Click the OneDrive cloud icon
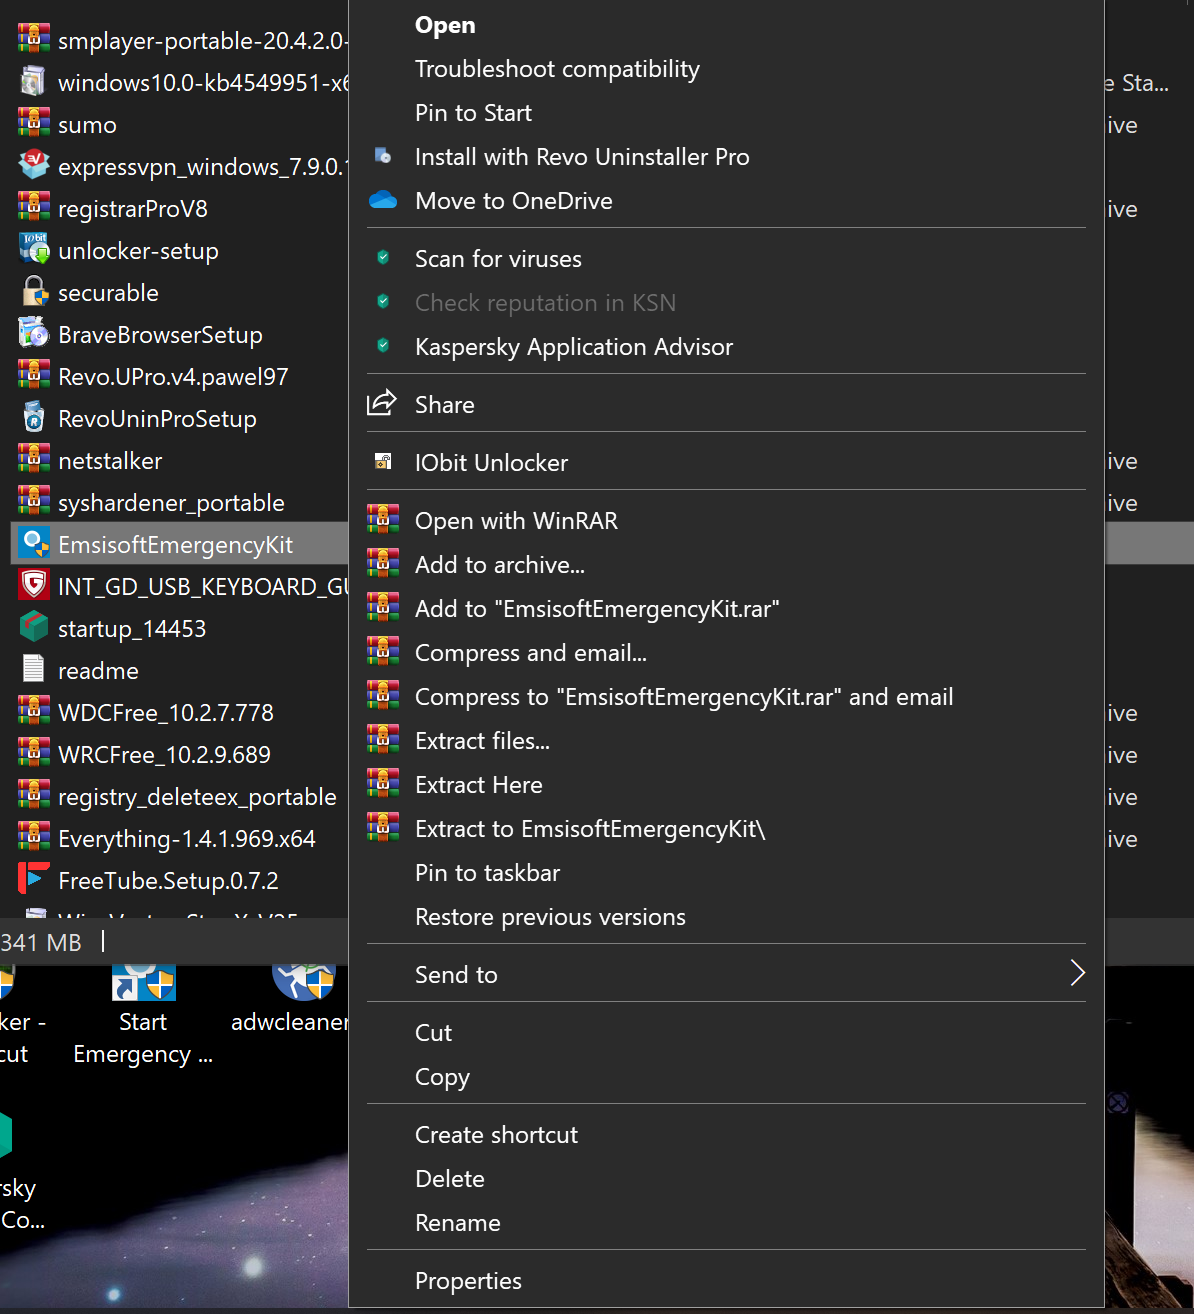The width and height of the screenshot is (1194, 1314). [383, 200]
